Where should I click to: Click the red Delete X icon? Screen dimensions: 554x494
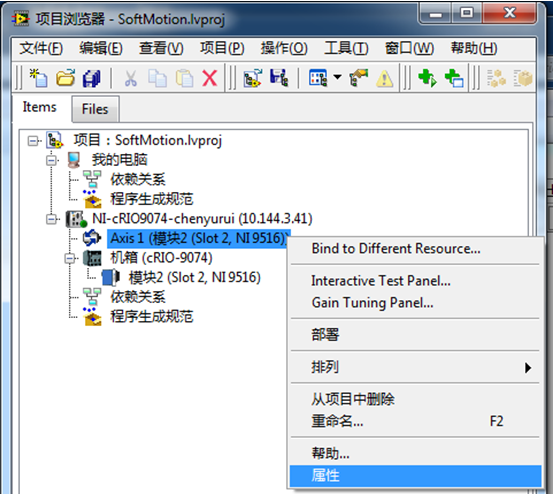(210, 78)
